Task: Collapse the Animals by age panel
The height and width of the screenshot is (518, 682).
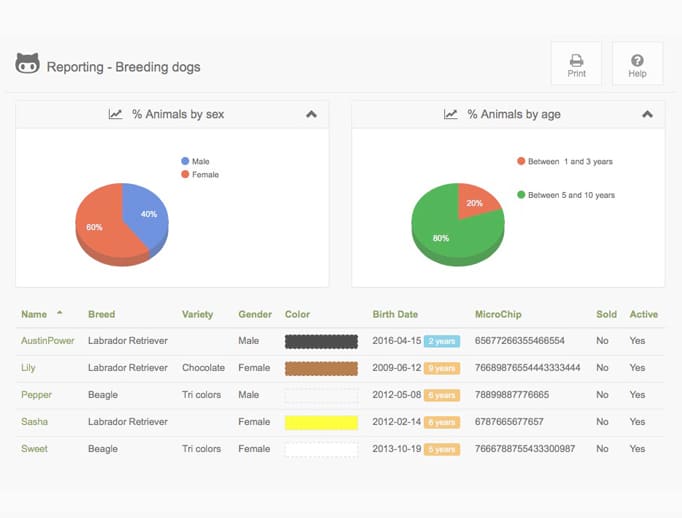Action: click(647, 114)
